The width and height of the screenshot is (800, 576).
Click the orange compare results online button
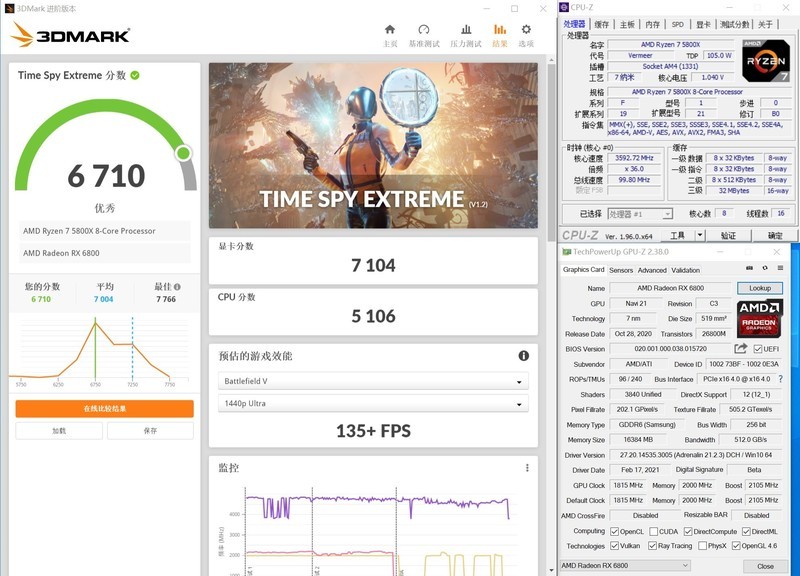pyautogui.click(x=104, y=409)
